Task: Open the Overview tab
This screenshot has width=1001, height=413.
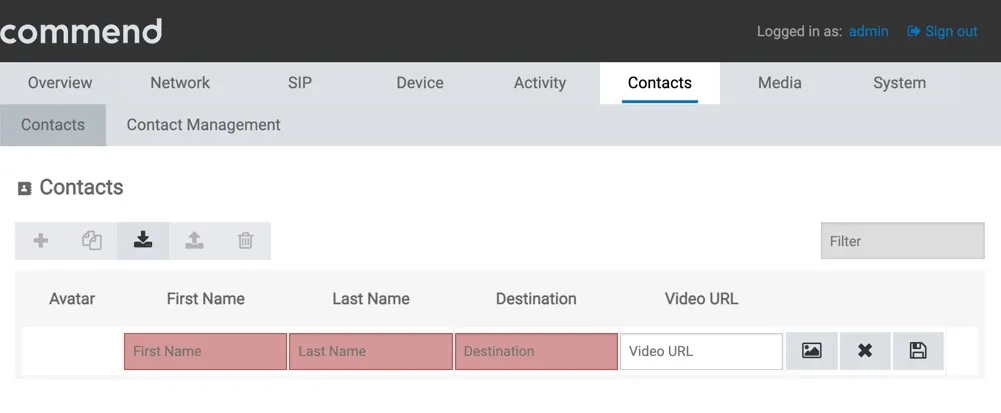Action: tap(60, 83)
